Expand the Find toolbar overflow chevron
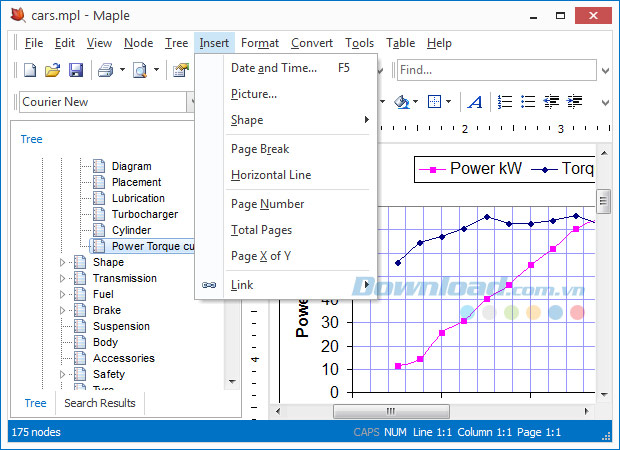620x450 pixels. (605, 71)
